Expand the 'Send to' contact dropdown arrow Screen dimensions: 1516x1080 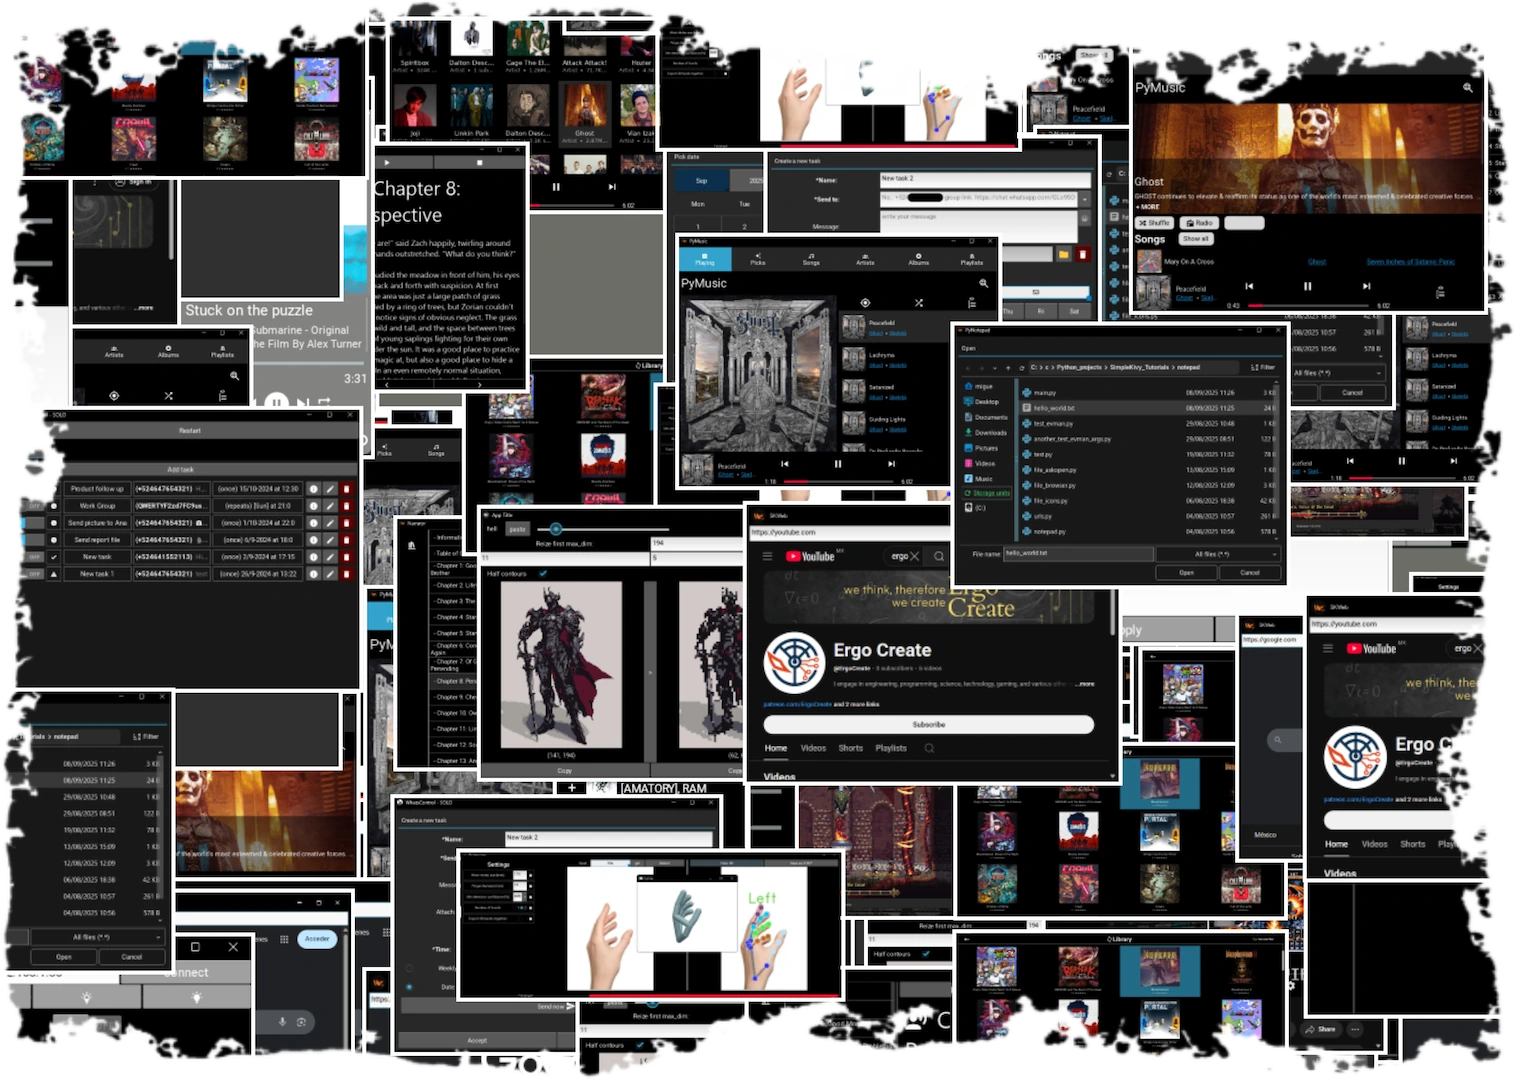1087,198
